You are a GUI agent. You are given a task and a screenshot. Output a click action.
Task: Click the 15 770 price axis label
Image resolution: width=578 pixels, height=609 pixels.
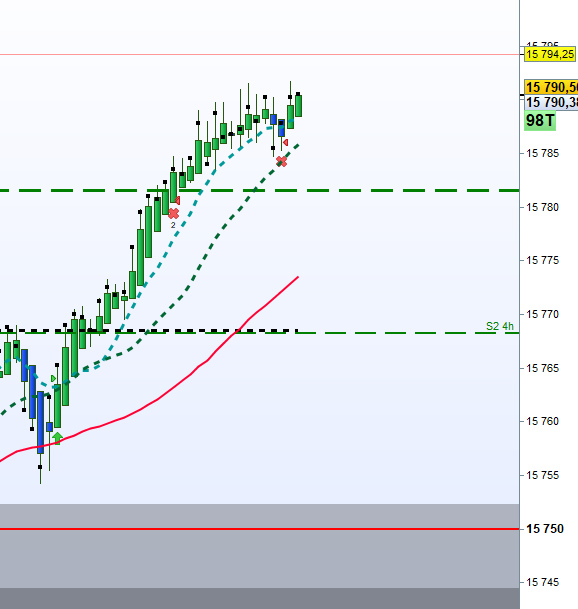click(542, 314)
